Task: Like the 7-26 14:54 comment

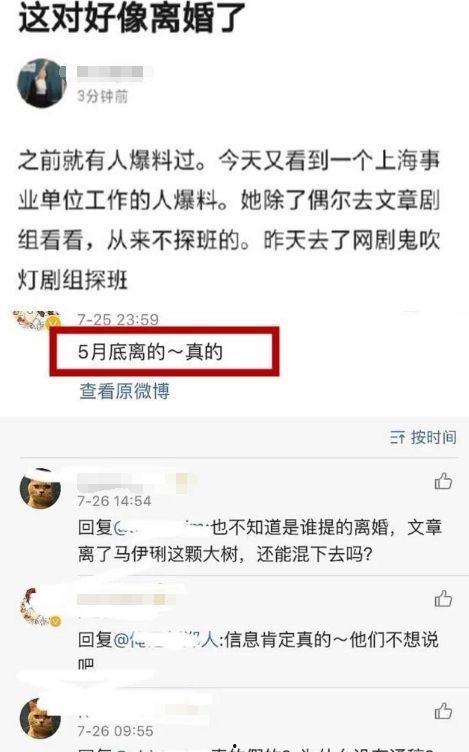Action: pos(443,481)
